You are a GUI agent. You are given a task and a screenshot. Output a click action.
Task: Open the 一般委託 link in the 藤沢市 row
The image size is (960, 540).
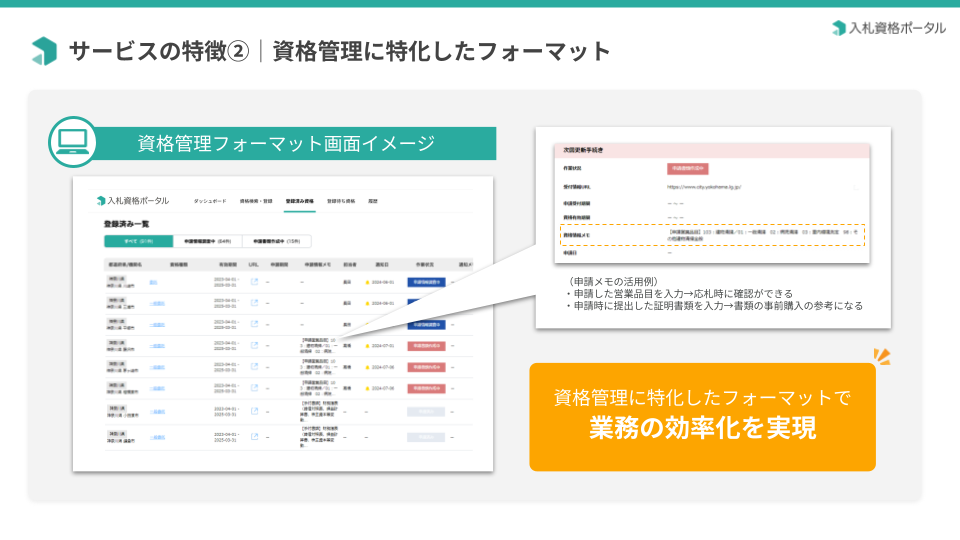click(157, 346)
